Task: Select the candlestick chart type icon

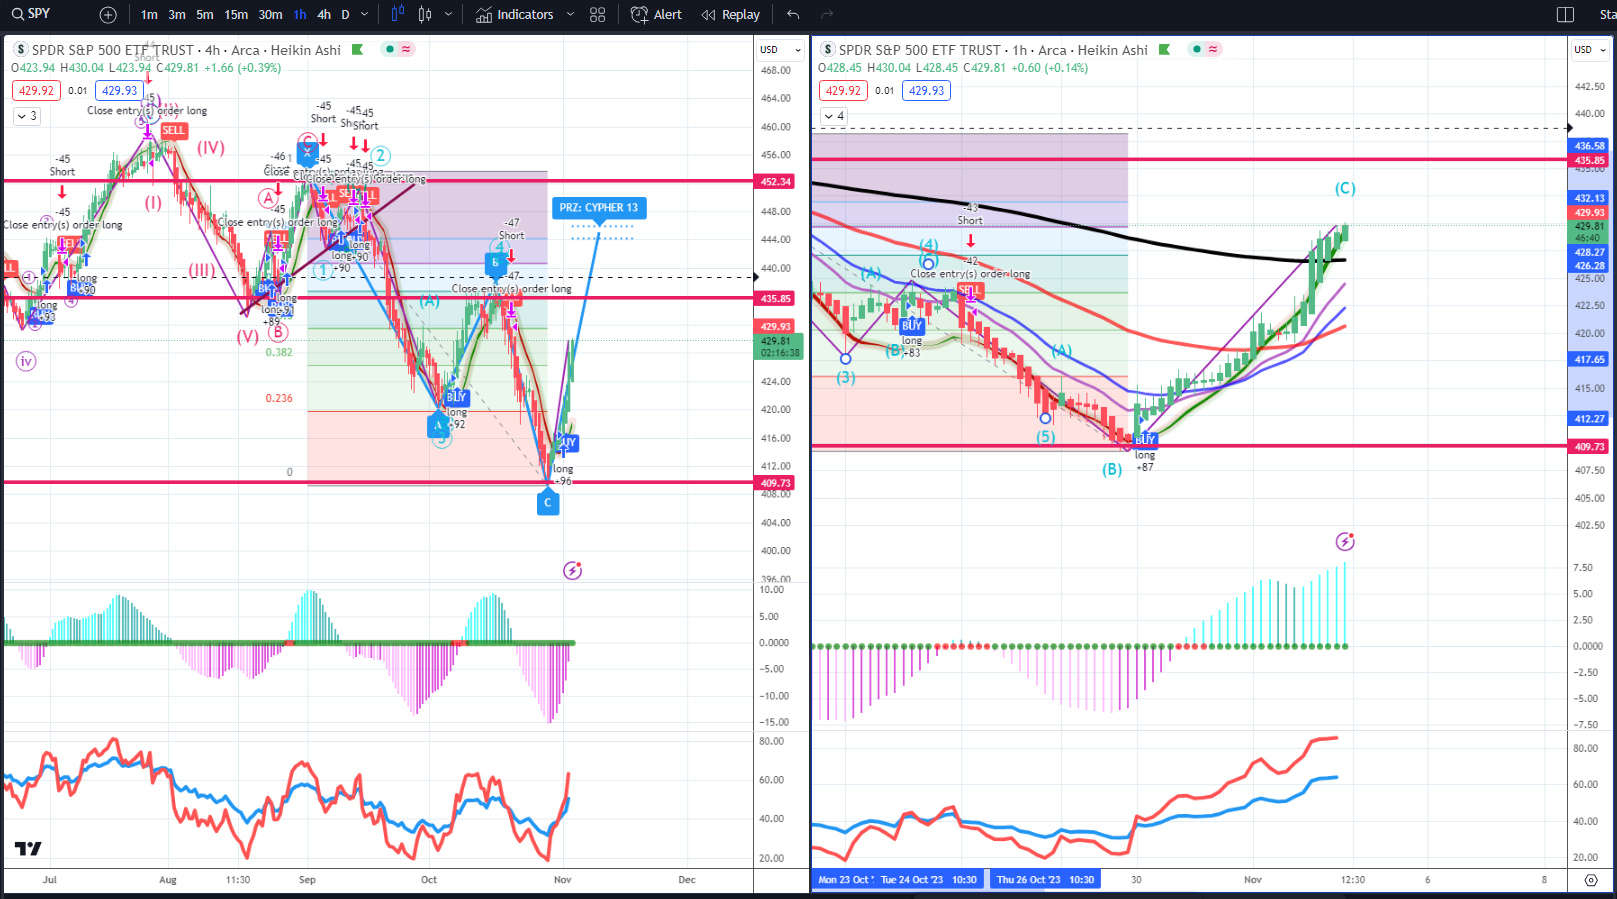Action: [x=425, y=15]
